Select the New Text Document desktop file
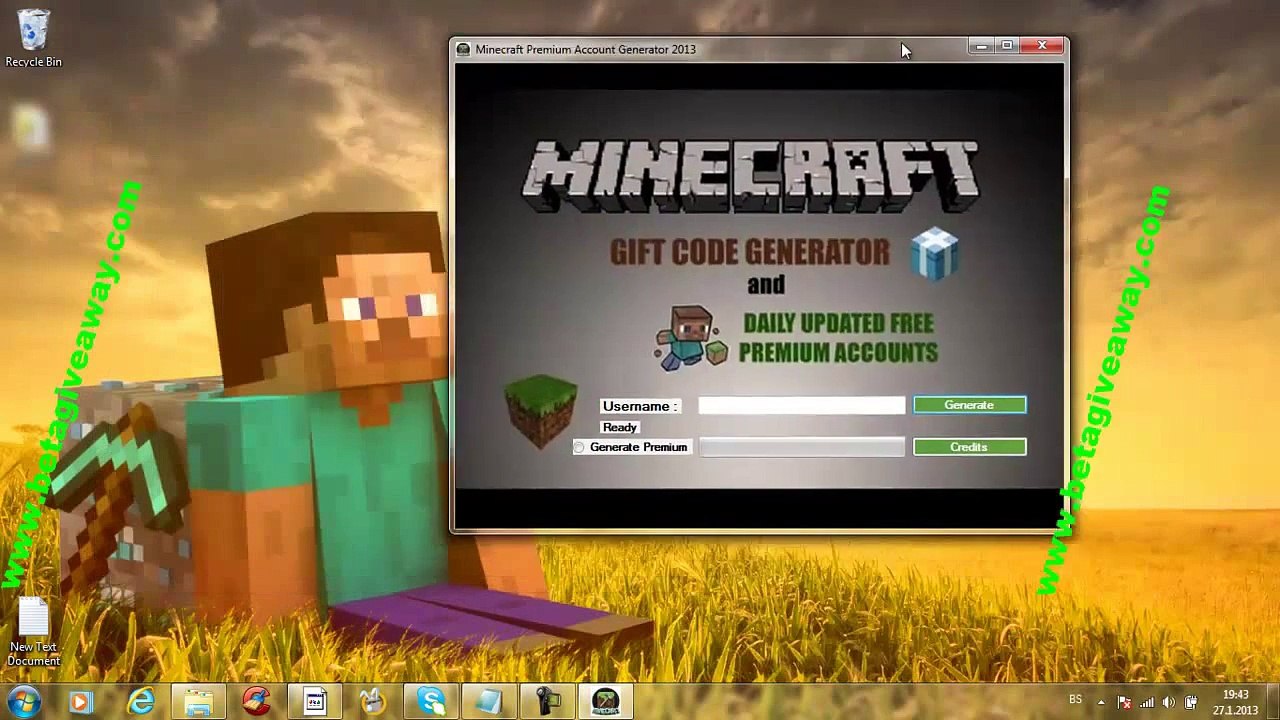 pyautogui.click(x=33, y=632)
